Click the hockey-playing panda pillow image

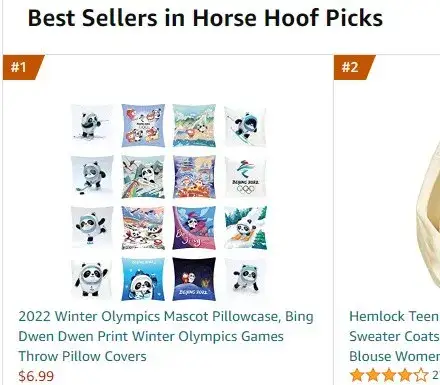pos(92,177)
